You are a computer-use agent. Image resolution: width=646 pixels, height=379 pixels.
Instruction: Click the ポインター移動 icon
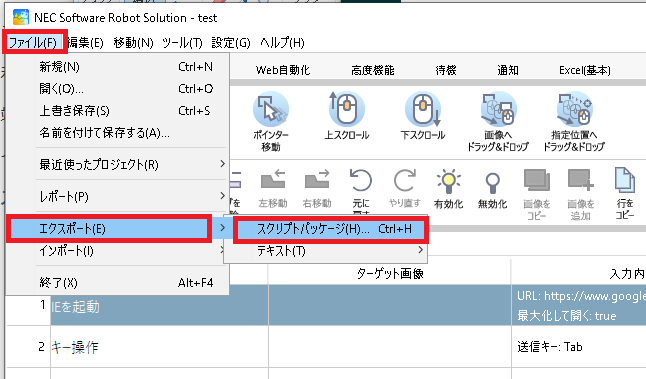[x=271, y=110]
